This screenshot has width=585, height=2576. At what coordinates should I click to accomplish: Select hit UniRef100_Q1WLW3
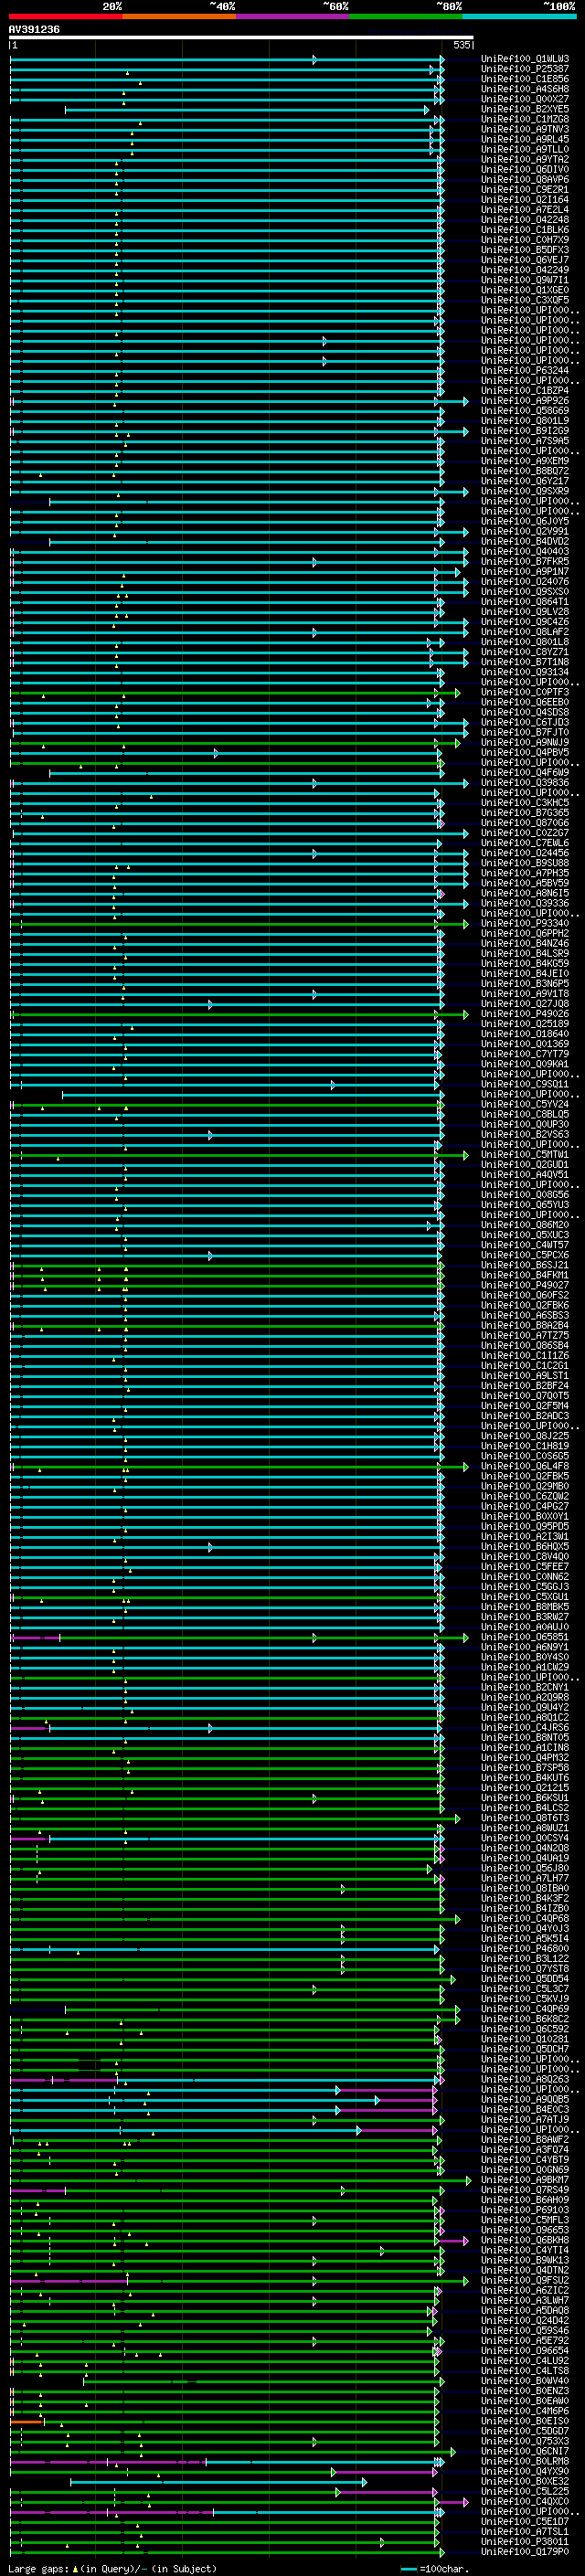(x=524, y=59)
